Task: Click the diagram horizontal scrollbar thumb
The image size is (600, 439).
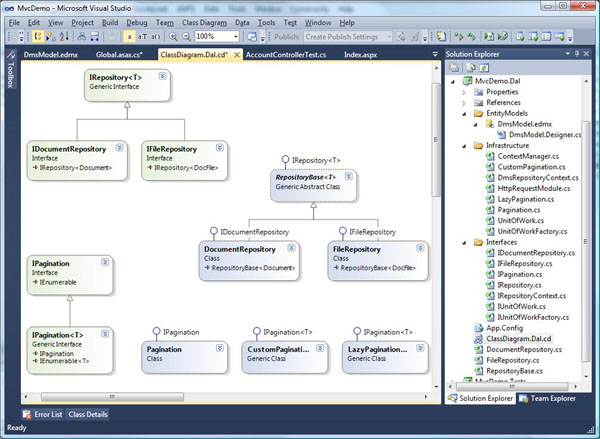Action: [x=112, y=397]
